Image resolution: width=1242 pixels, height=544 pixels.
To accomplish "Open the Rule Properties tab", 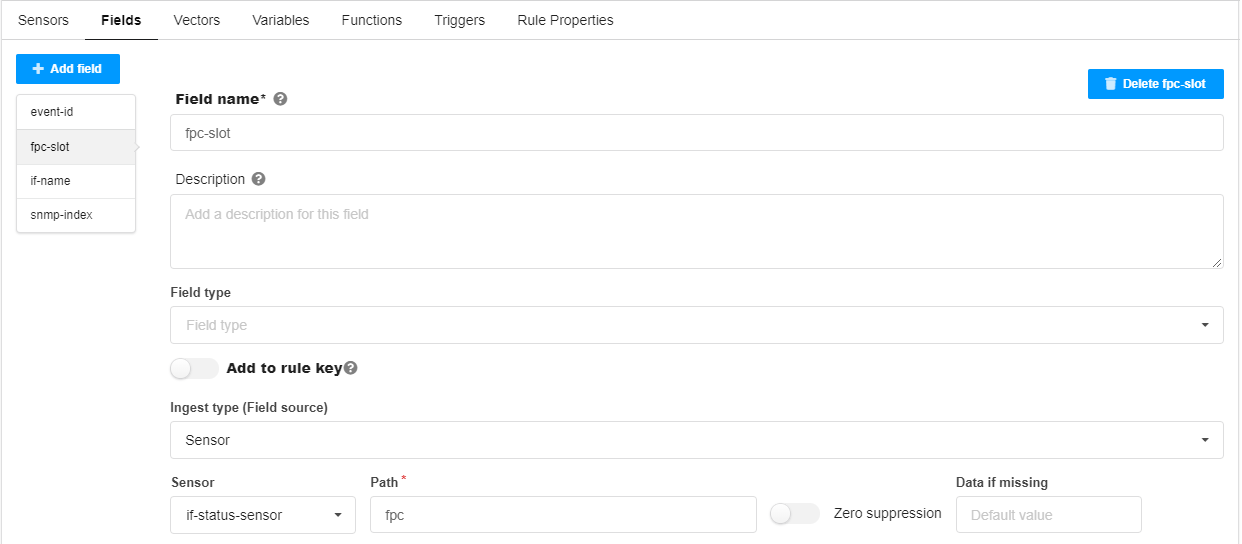I will [x=565, y=20].
